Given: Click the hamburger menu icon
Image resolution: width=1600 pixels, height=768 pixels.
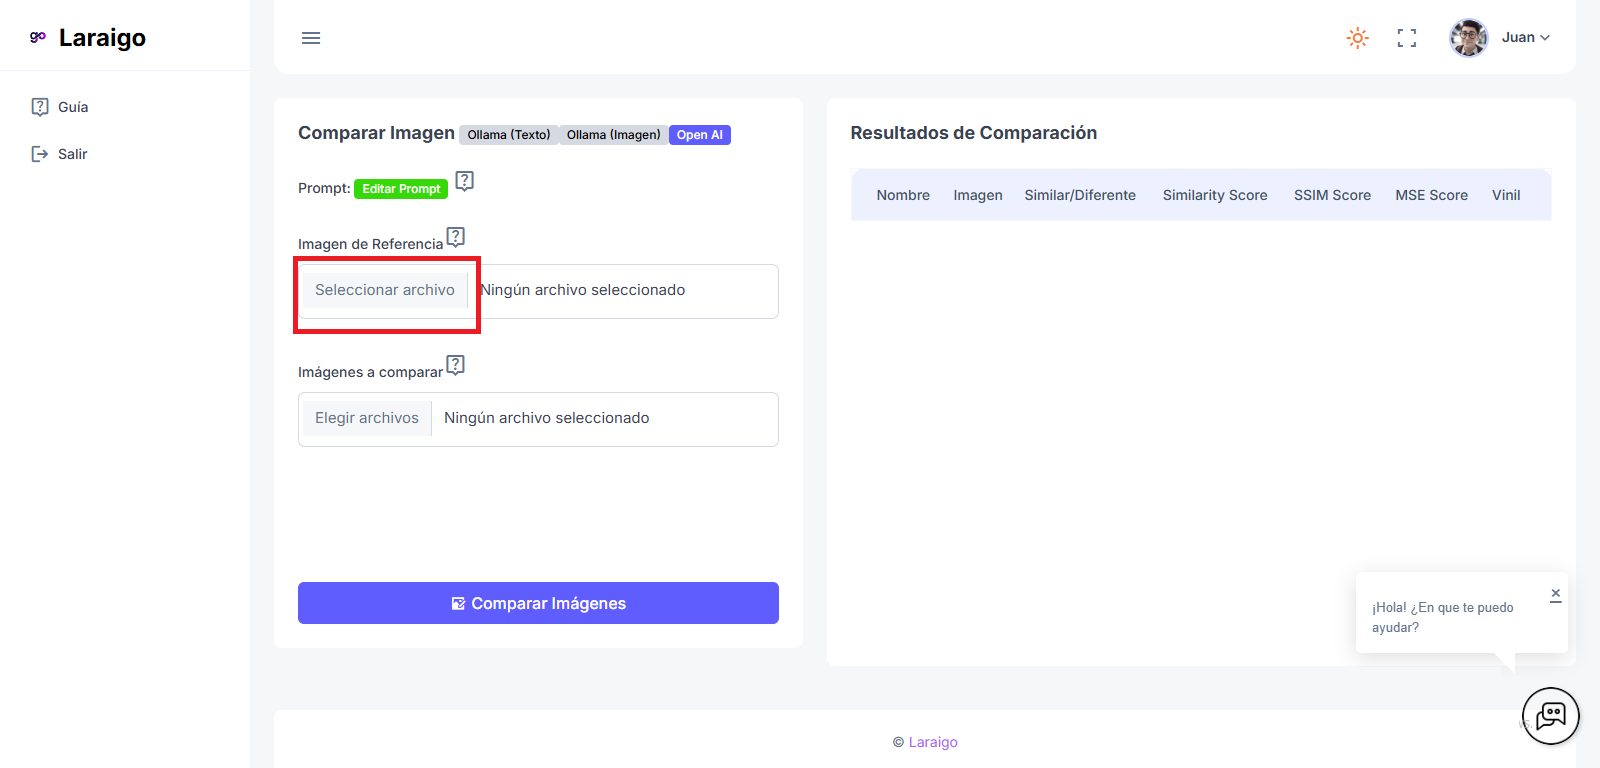Looking at the screenshot, I should [x=311, y=38].
